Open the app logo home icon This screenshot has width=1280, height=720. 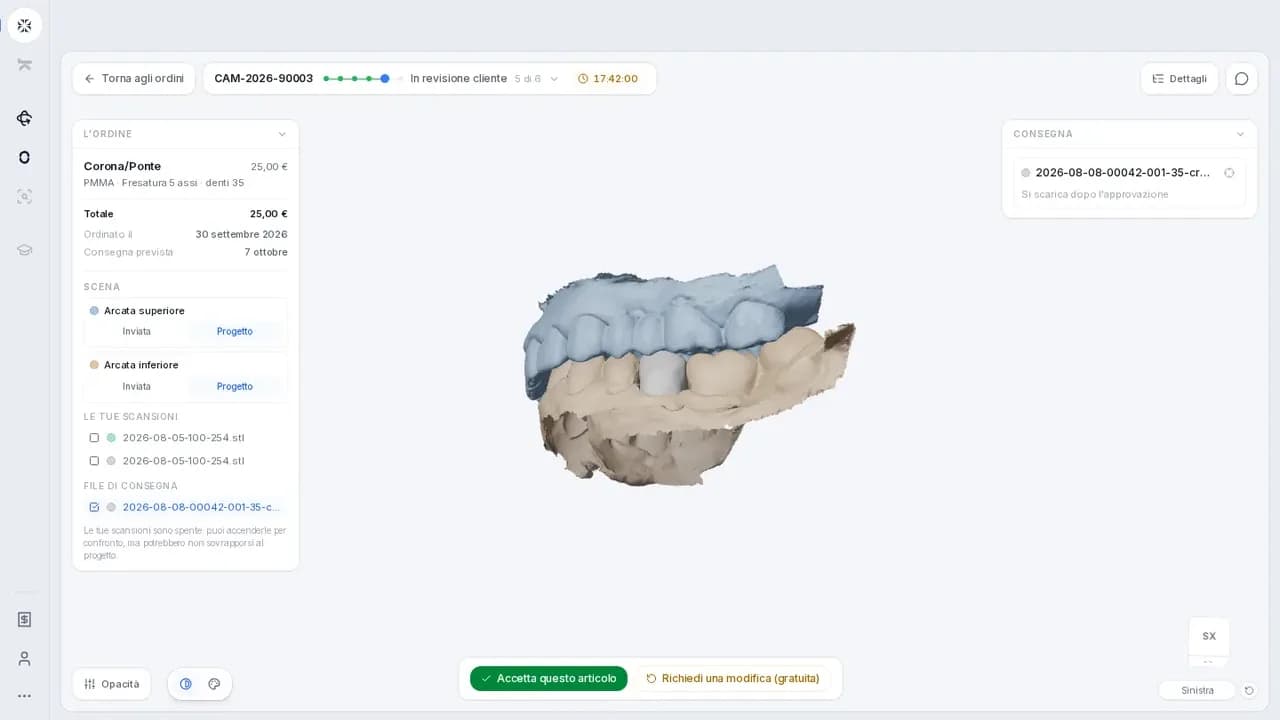(x=24, y=25)
